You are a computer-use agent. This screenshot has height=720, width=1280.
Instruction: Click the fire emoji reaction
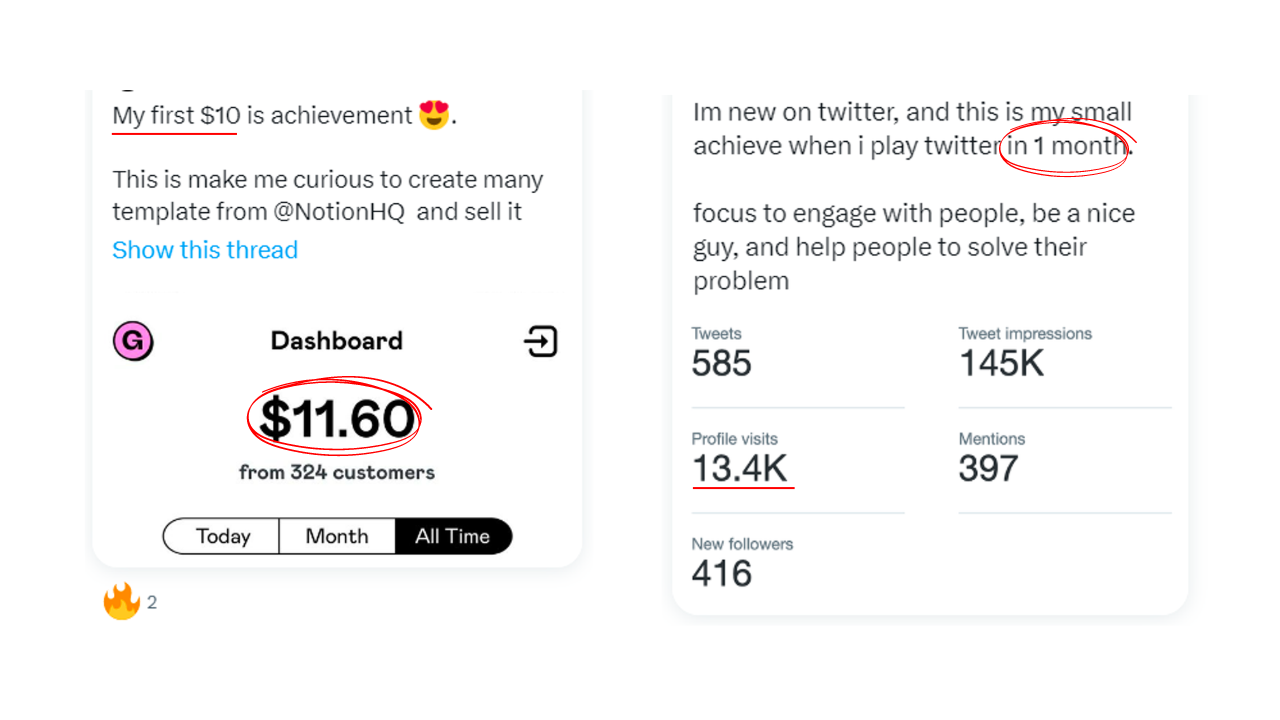tap(121, 602)
